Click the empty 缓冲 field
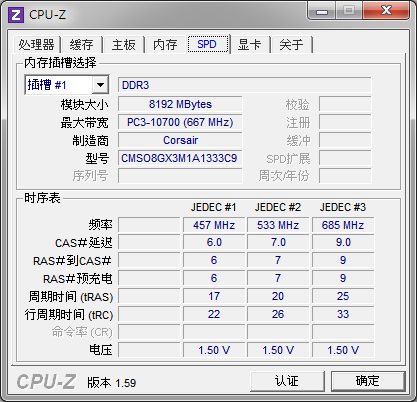This screenshot has width=417, height=402. coord(345,140)
